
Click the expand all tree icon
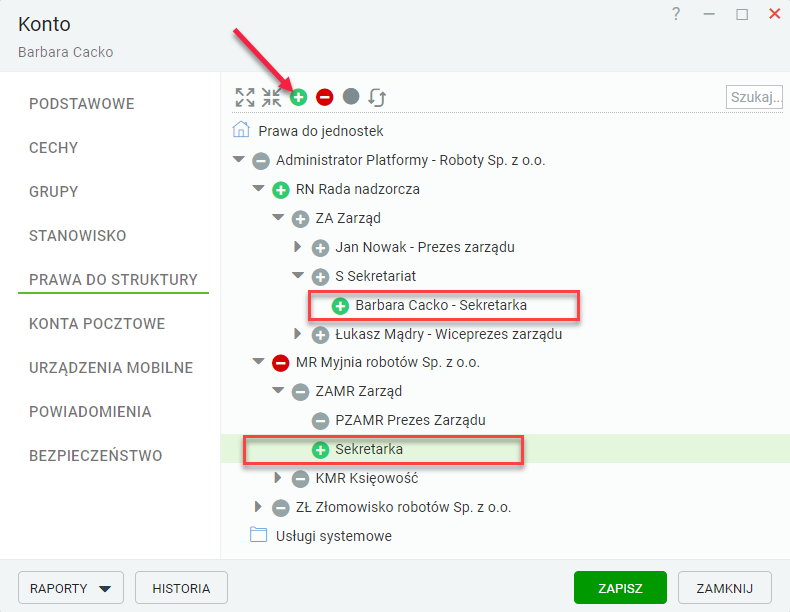tap(245, 97)
